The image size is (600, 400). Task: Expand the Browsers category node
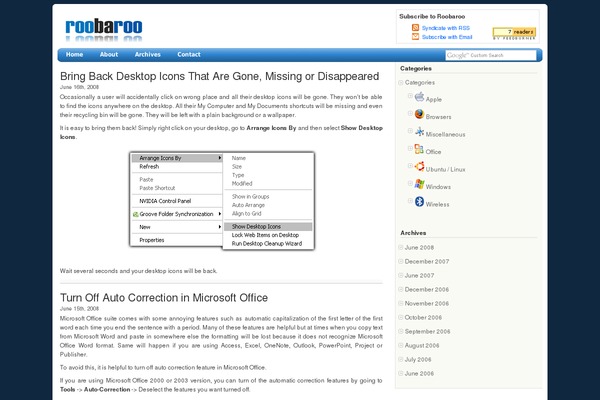(410, 113)
